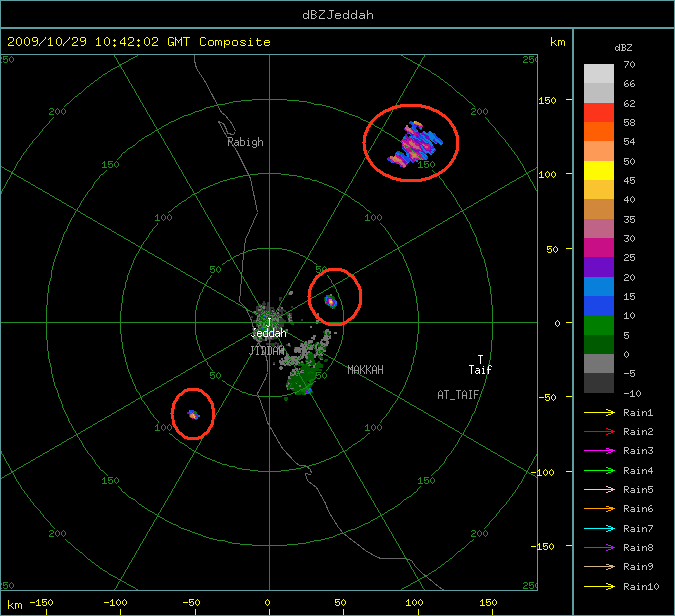The height and width of the screenshot is (616, 675).
Task: Pick the magenta 25–30 dBZ legend swatch
Action: [x=599, y=248]
